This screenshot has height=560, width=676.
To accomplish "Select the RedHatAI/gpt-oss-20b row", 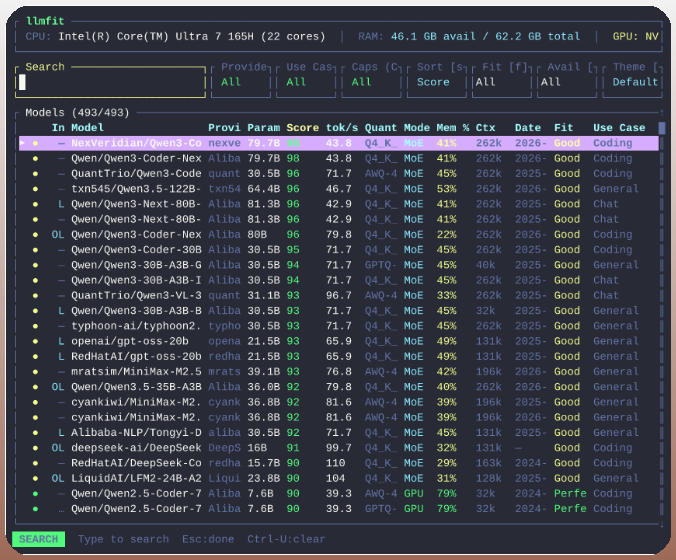I will tap(339, 357).
